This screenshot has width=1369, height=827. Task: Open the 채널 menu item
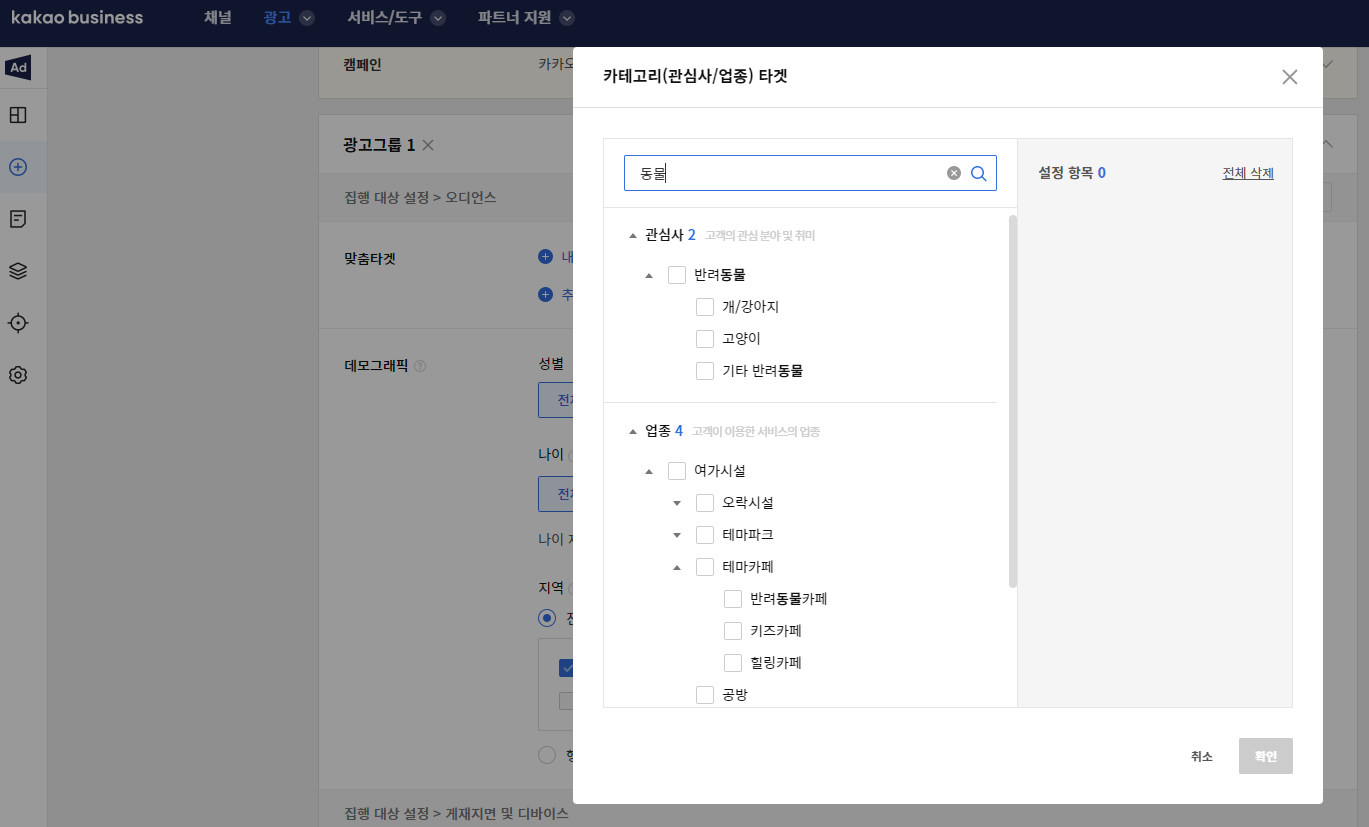coord(217,18)
